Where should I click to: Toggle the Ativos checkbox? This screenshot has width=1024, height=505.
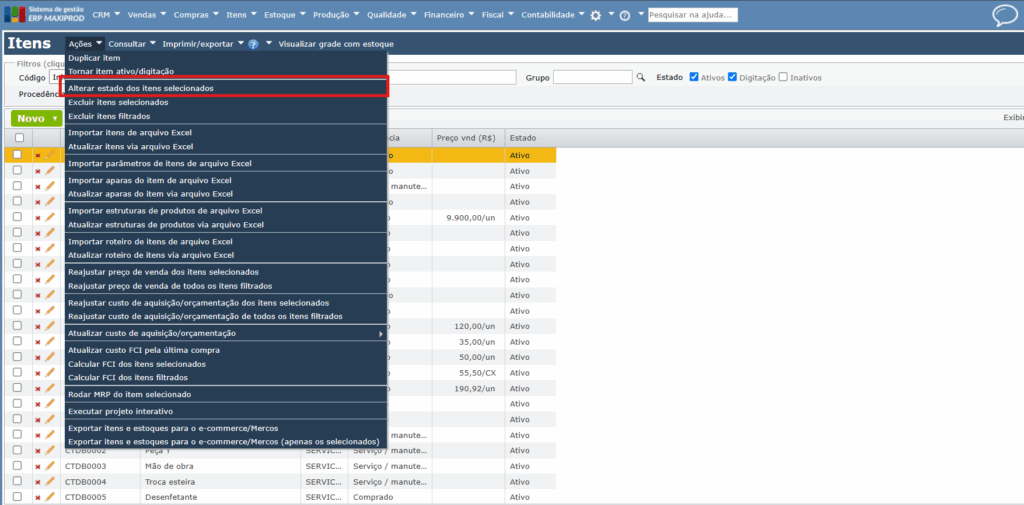point(694,76)
